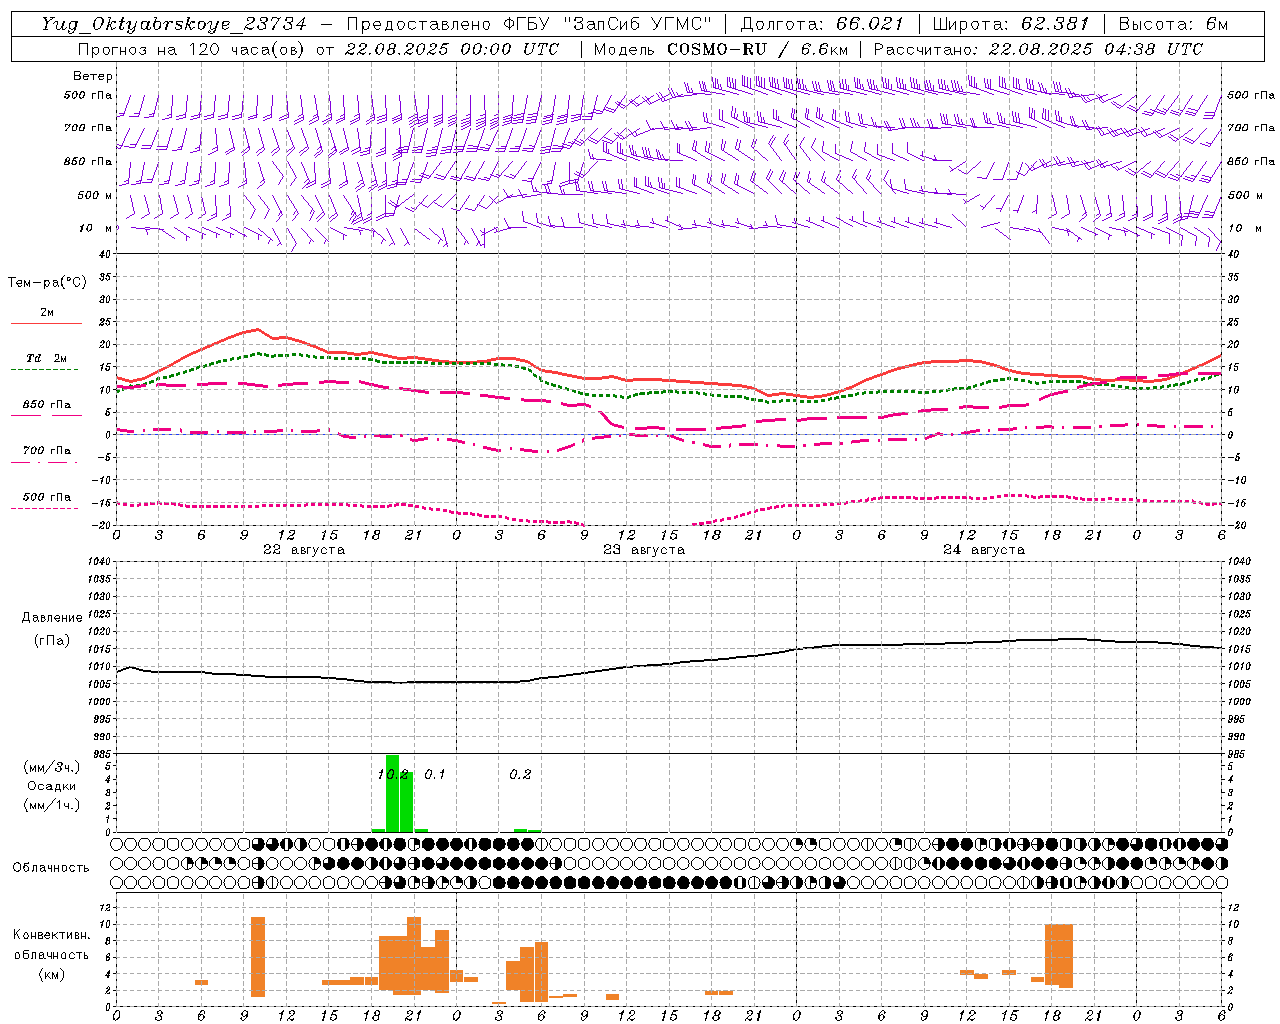
Task: Click the Тем-ра(°C) axis title
Action: tap(47, 283)
